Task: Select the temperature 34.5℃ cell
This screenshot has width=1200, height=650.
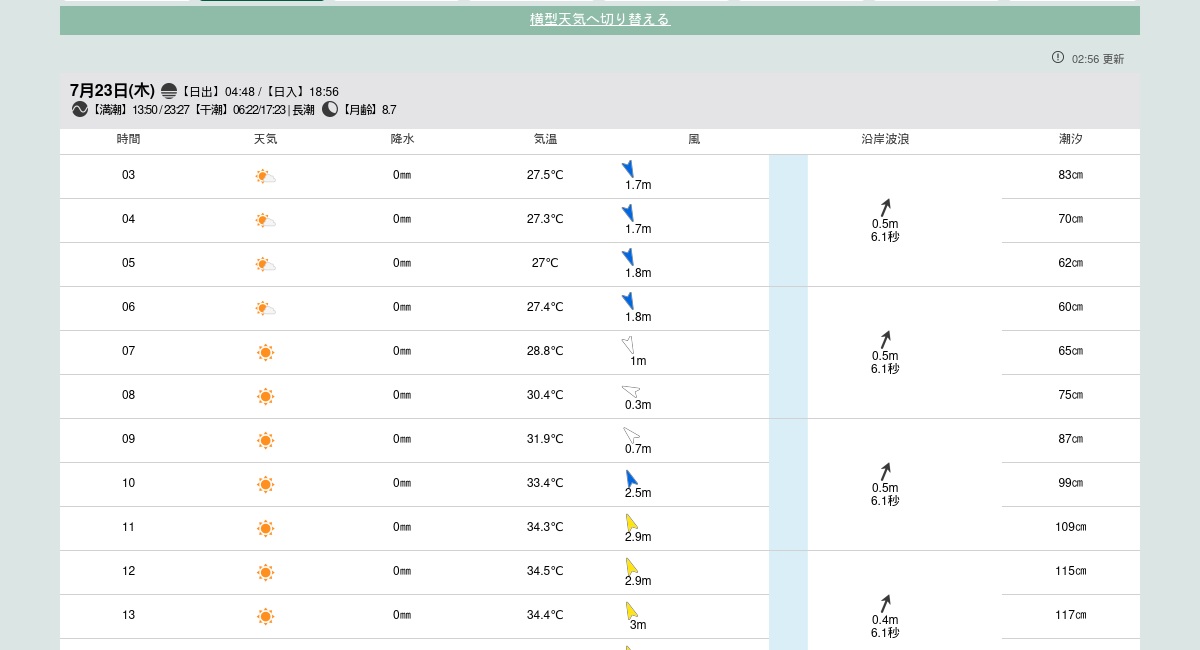Action: [545, 571]
